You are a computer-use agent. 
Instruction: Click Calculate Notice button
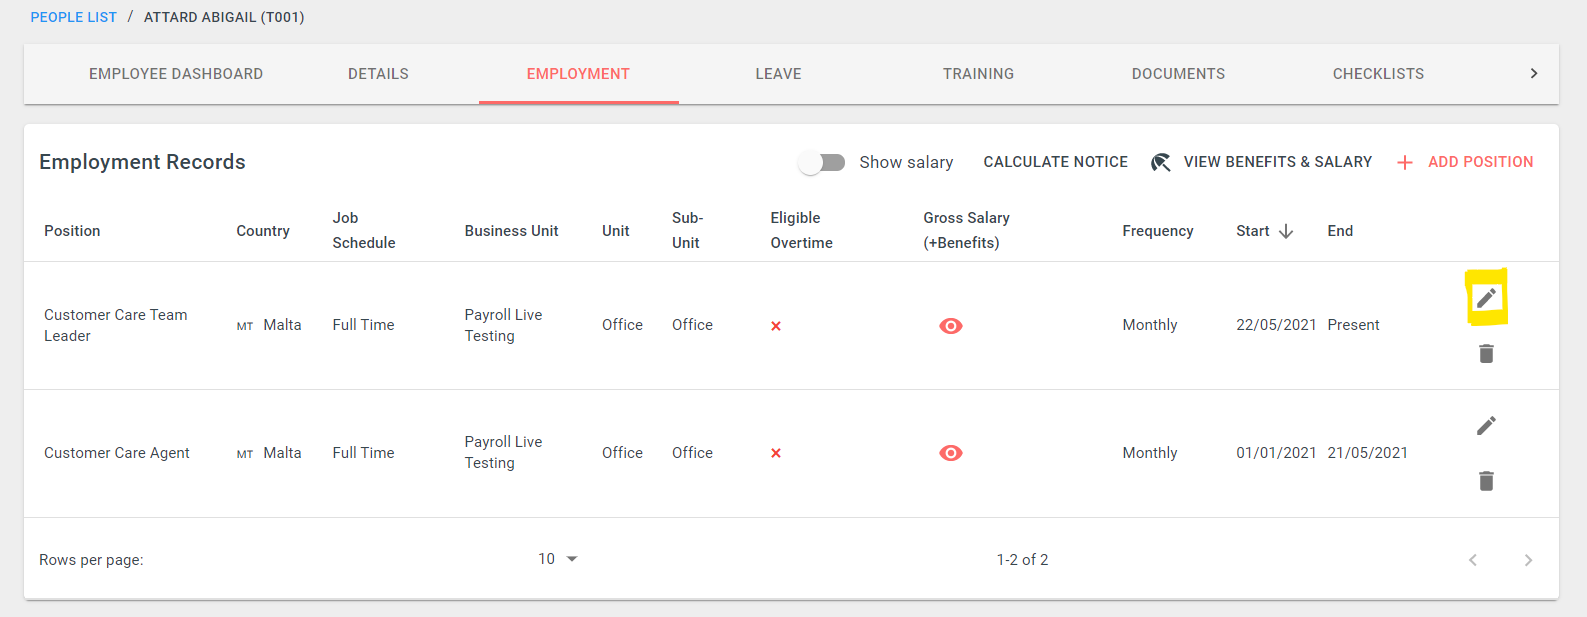tap(1055, 162)
